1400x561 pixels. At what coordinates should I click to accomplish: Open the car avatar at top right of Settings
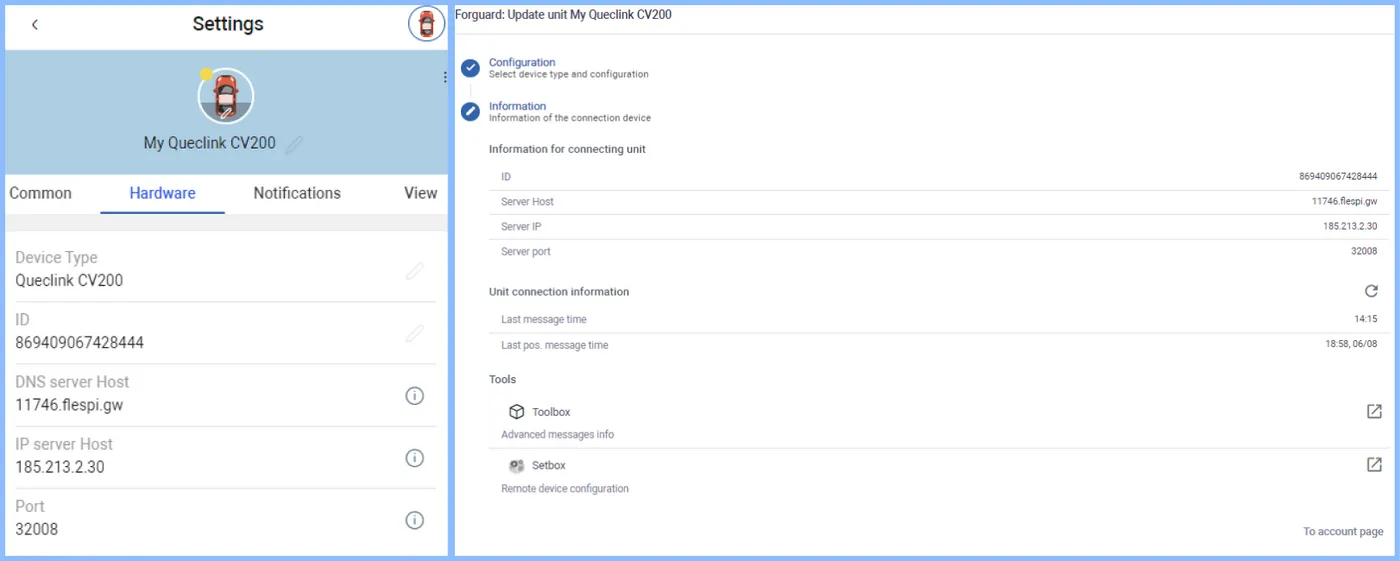[x=427, y=23]
